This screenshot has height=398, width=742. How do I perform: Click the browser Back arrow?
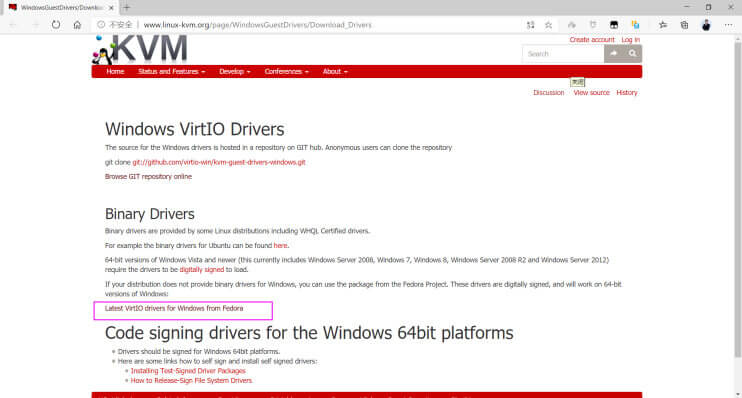tap(13, 25)
